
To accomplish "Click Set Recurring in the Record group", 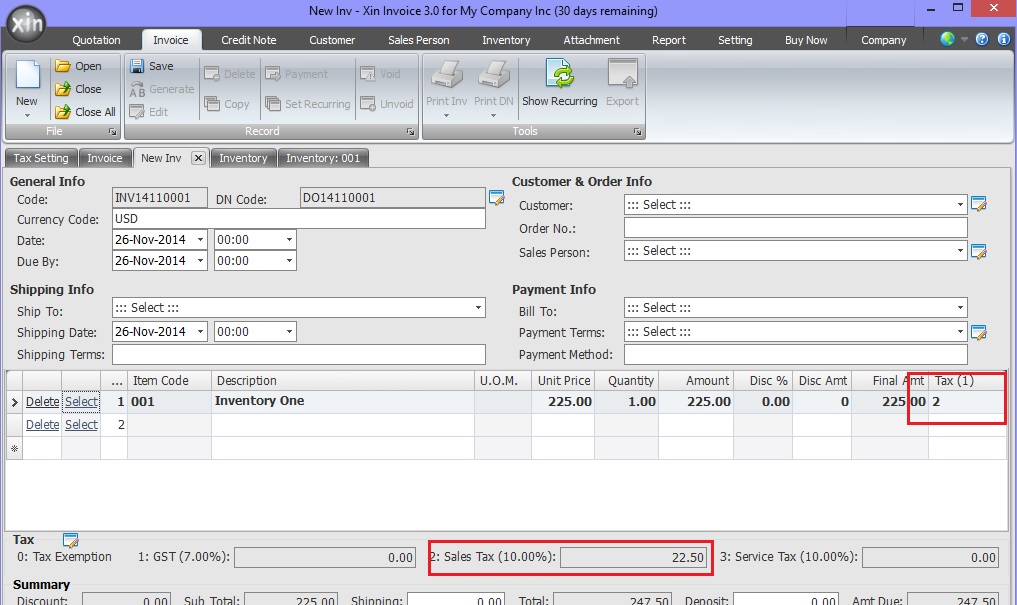I will (x=308, y=104).
